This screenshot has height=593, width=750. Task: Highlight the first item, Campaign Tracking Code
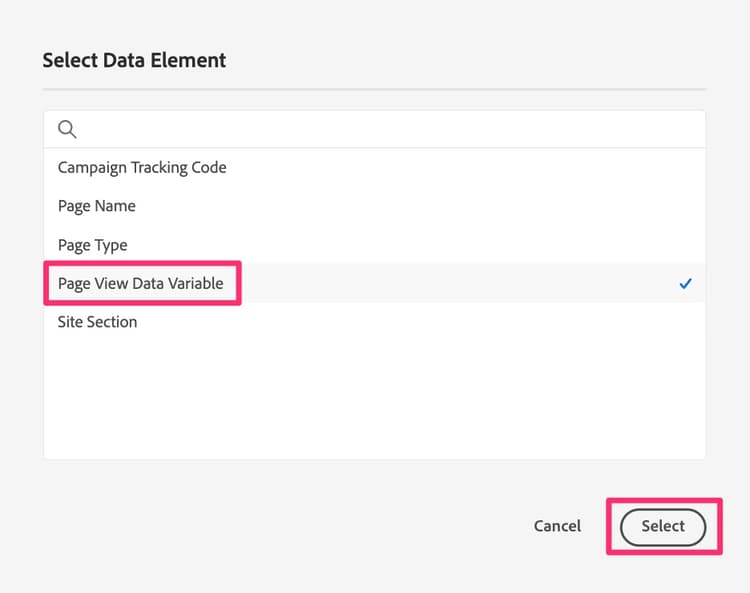coord(142,168)
